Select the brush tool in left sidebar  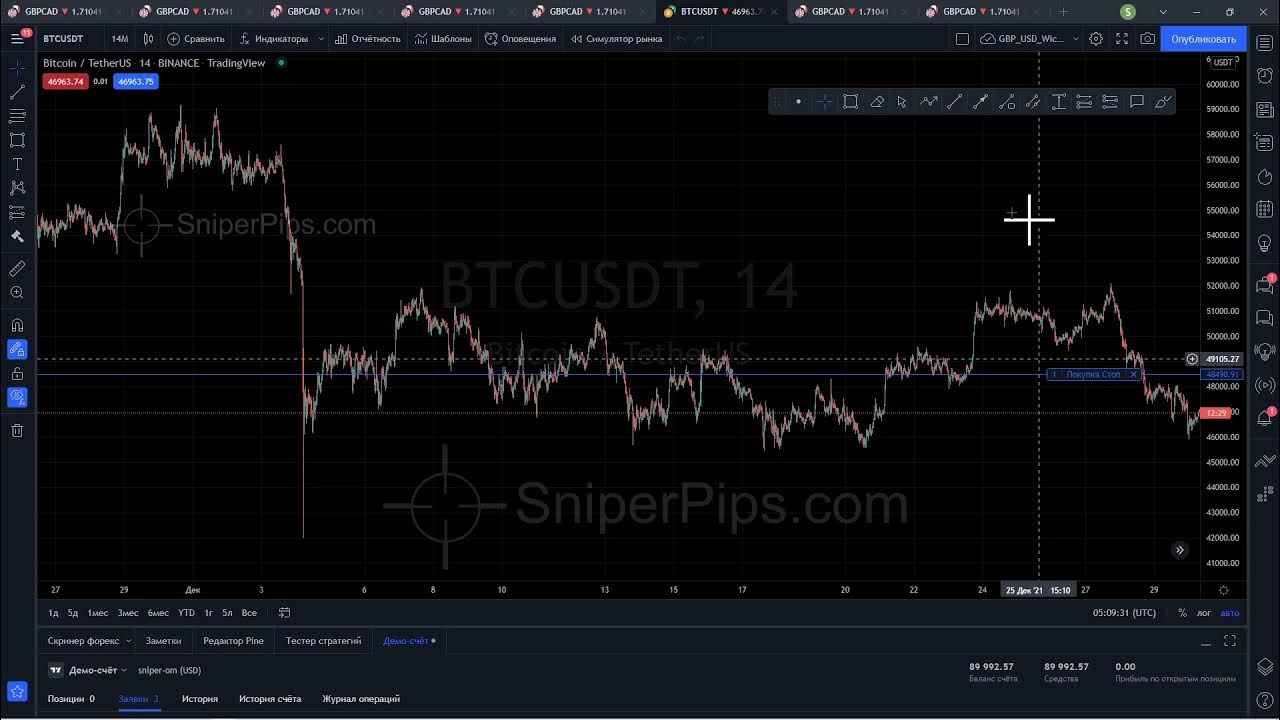pos(17,236)
